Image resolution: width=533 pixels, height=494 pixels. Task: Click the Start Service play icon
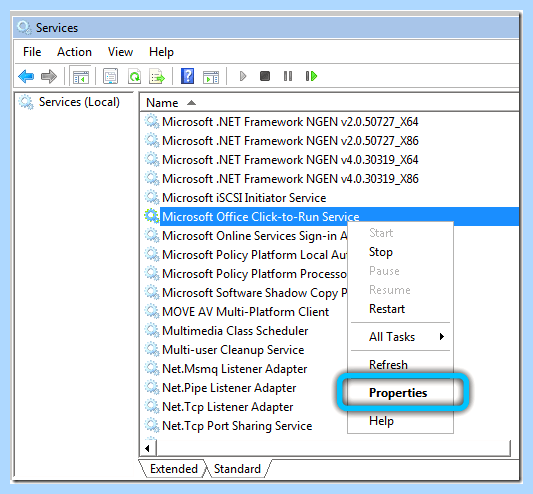click(x=243, y=76)
